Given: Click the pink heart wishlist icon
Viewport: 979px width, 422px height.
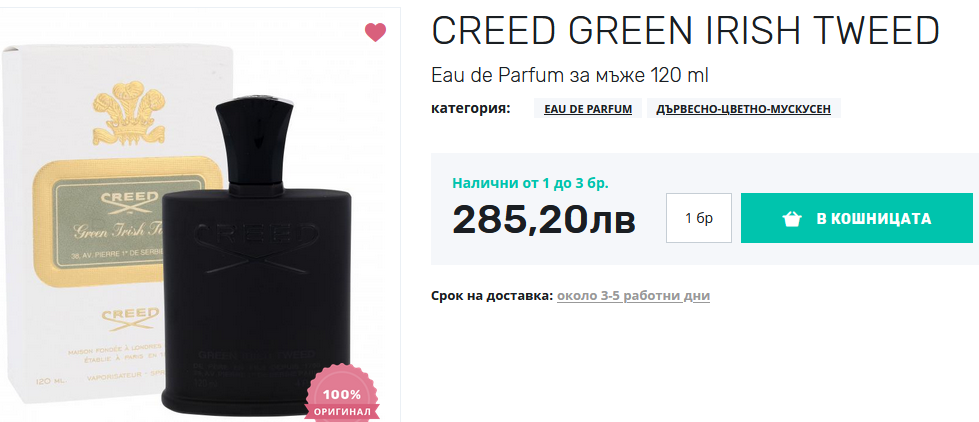Looking at the screenshot, I should [375, 32].
